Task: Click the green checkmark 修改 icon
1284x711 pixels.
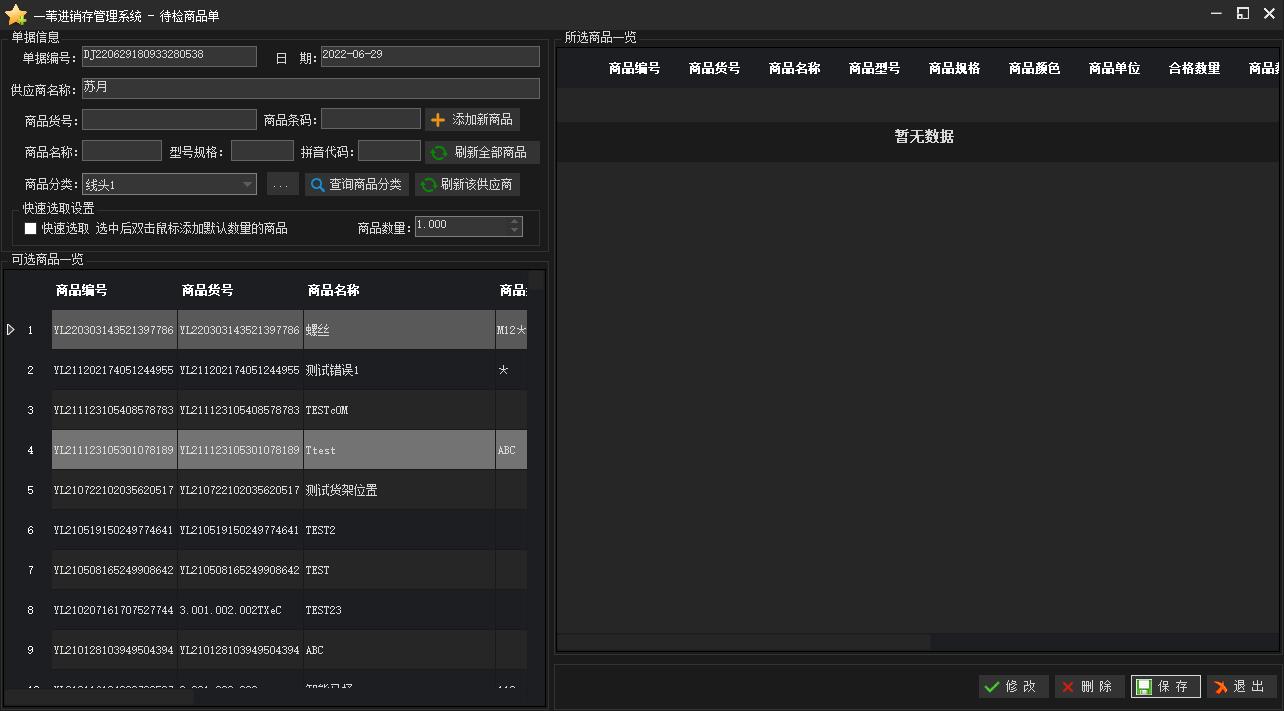Action: click(992, 687)
